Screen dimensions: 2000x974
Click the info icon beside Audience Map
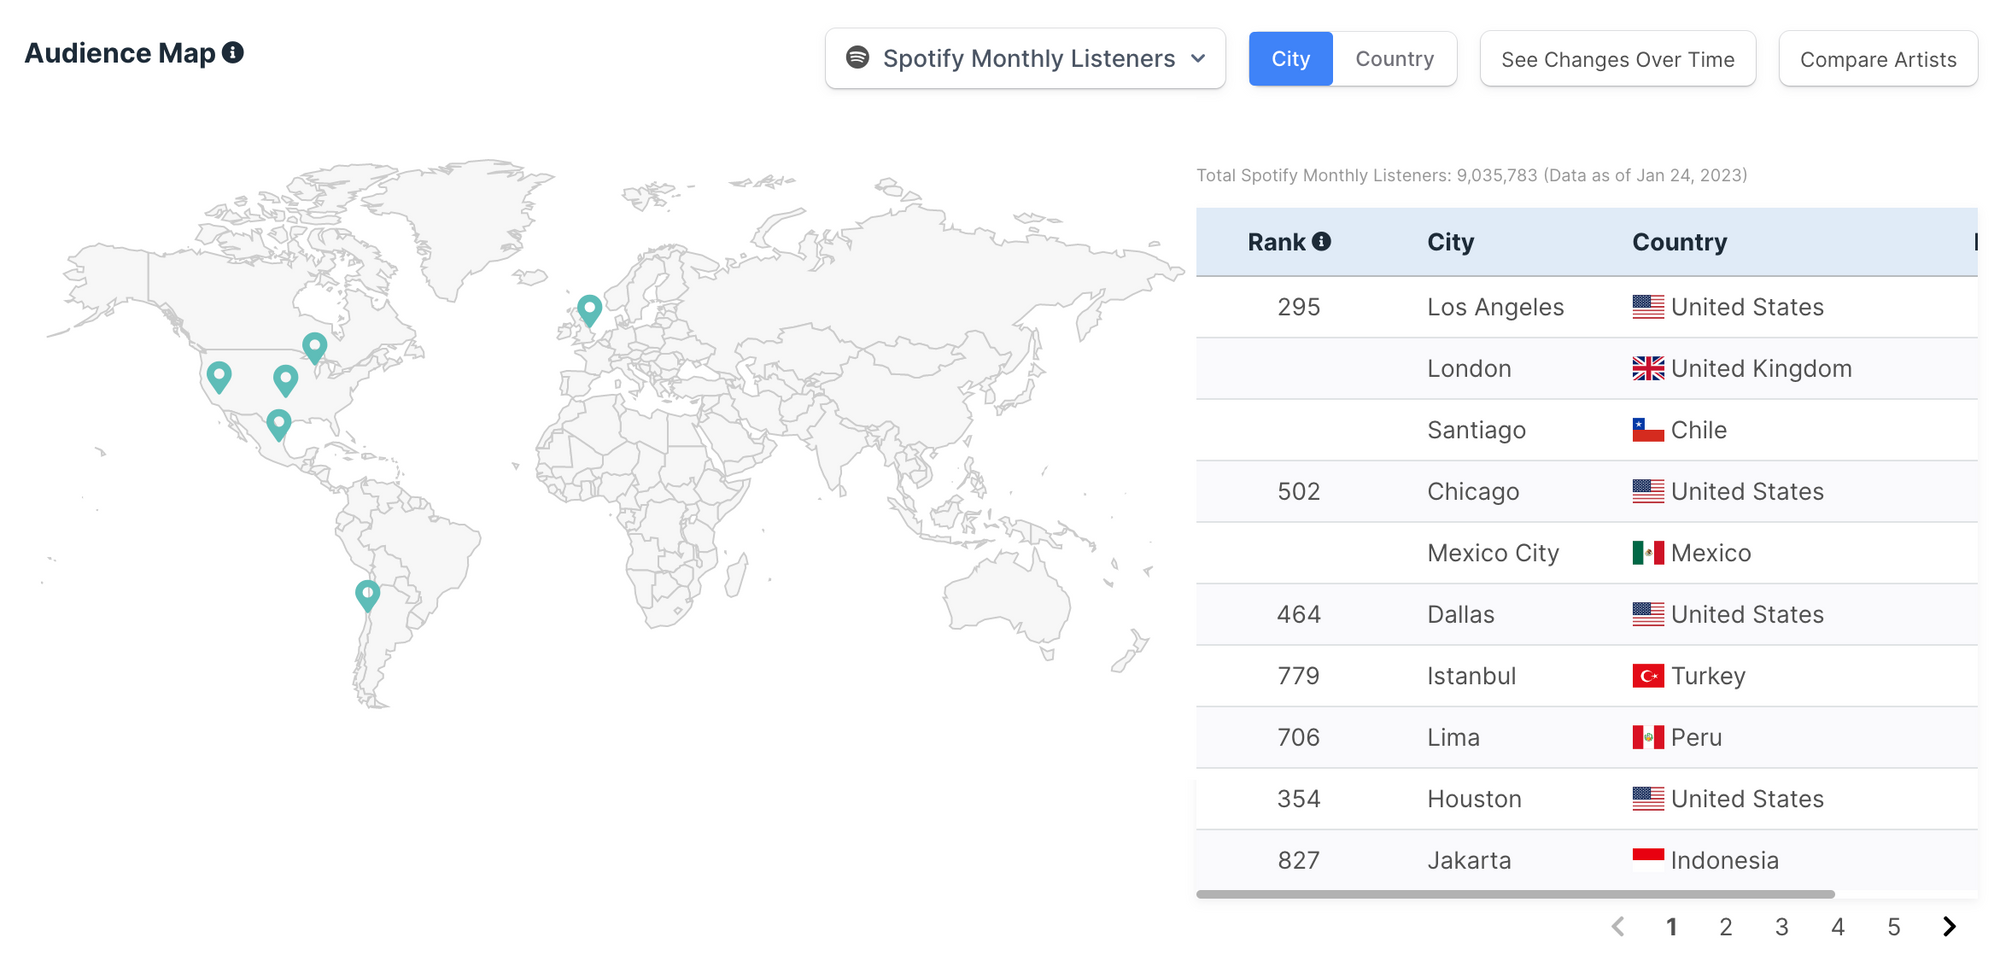233,53
